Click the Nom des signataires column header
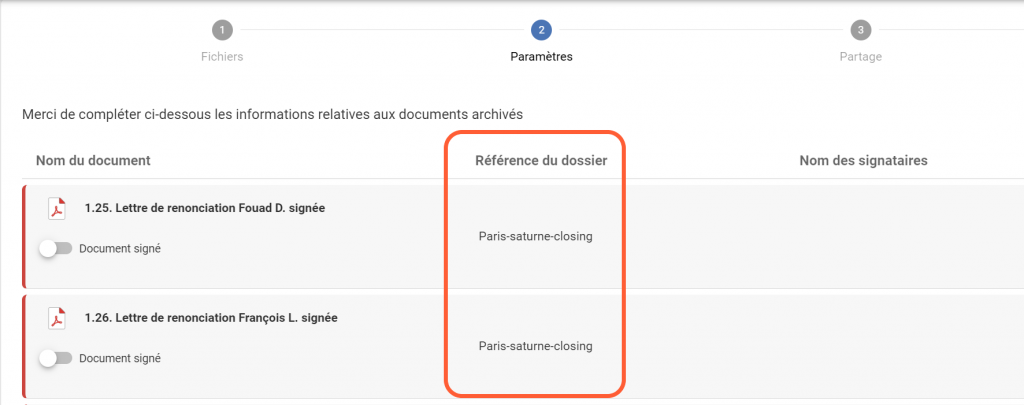 point(864,160)
